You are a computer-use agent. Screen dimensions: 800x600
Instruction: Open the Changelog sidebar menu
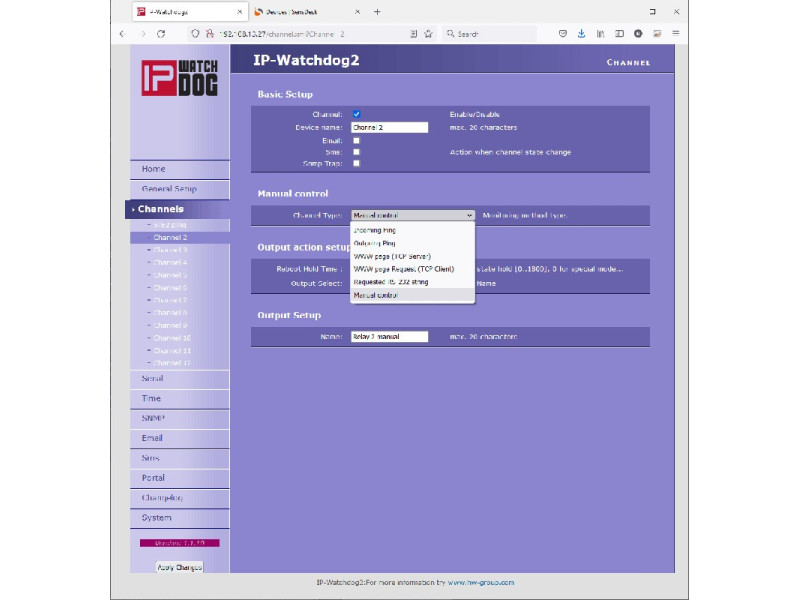180,498
